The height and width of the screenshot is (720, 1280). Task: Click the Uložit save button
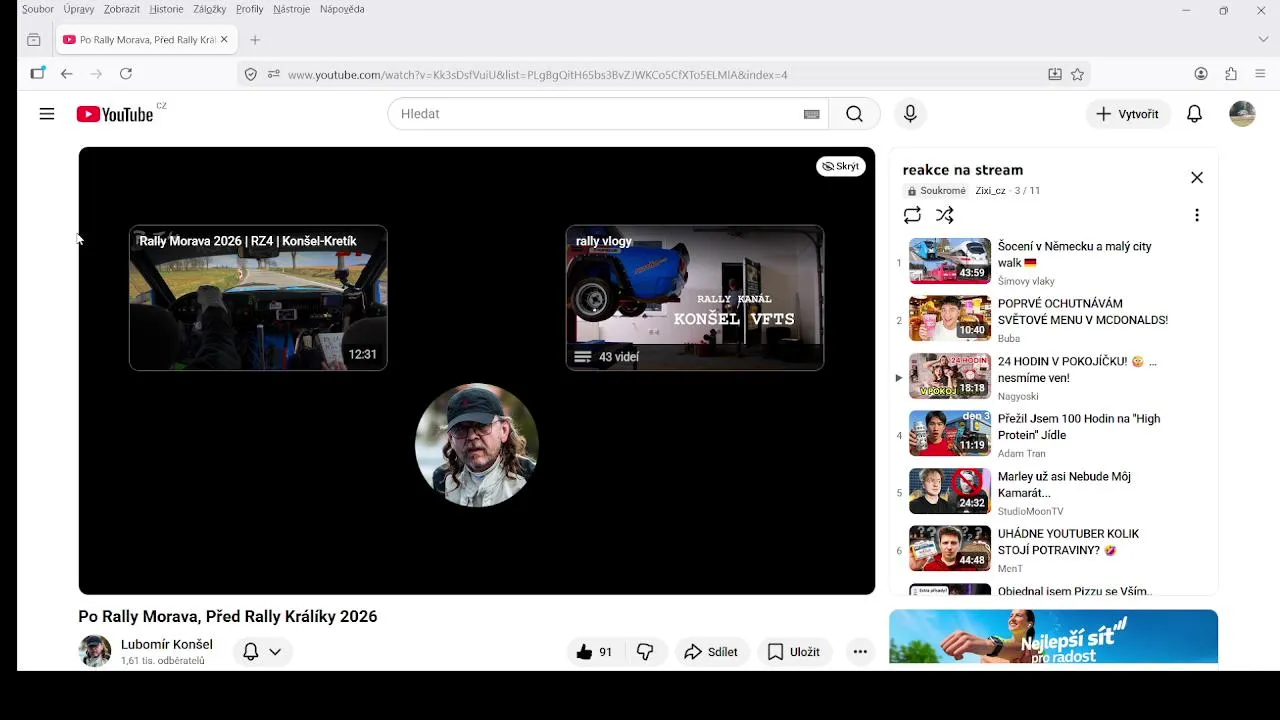(794, 652)
